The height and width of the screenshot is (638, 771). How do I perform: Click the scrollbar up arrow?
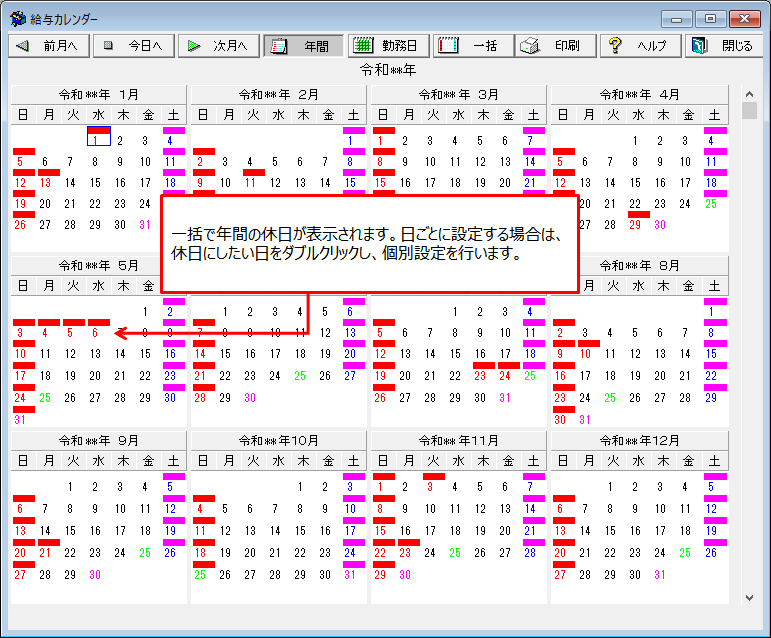pyautogui.click(x=749, y=93)
